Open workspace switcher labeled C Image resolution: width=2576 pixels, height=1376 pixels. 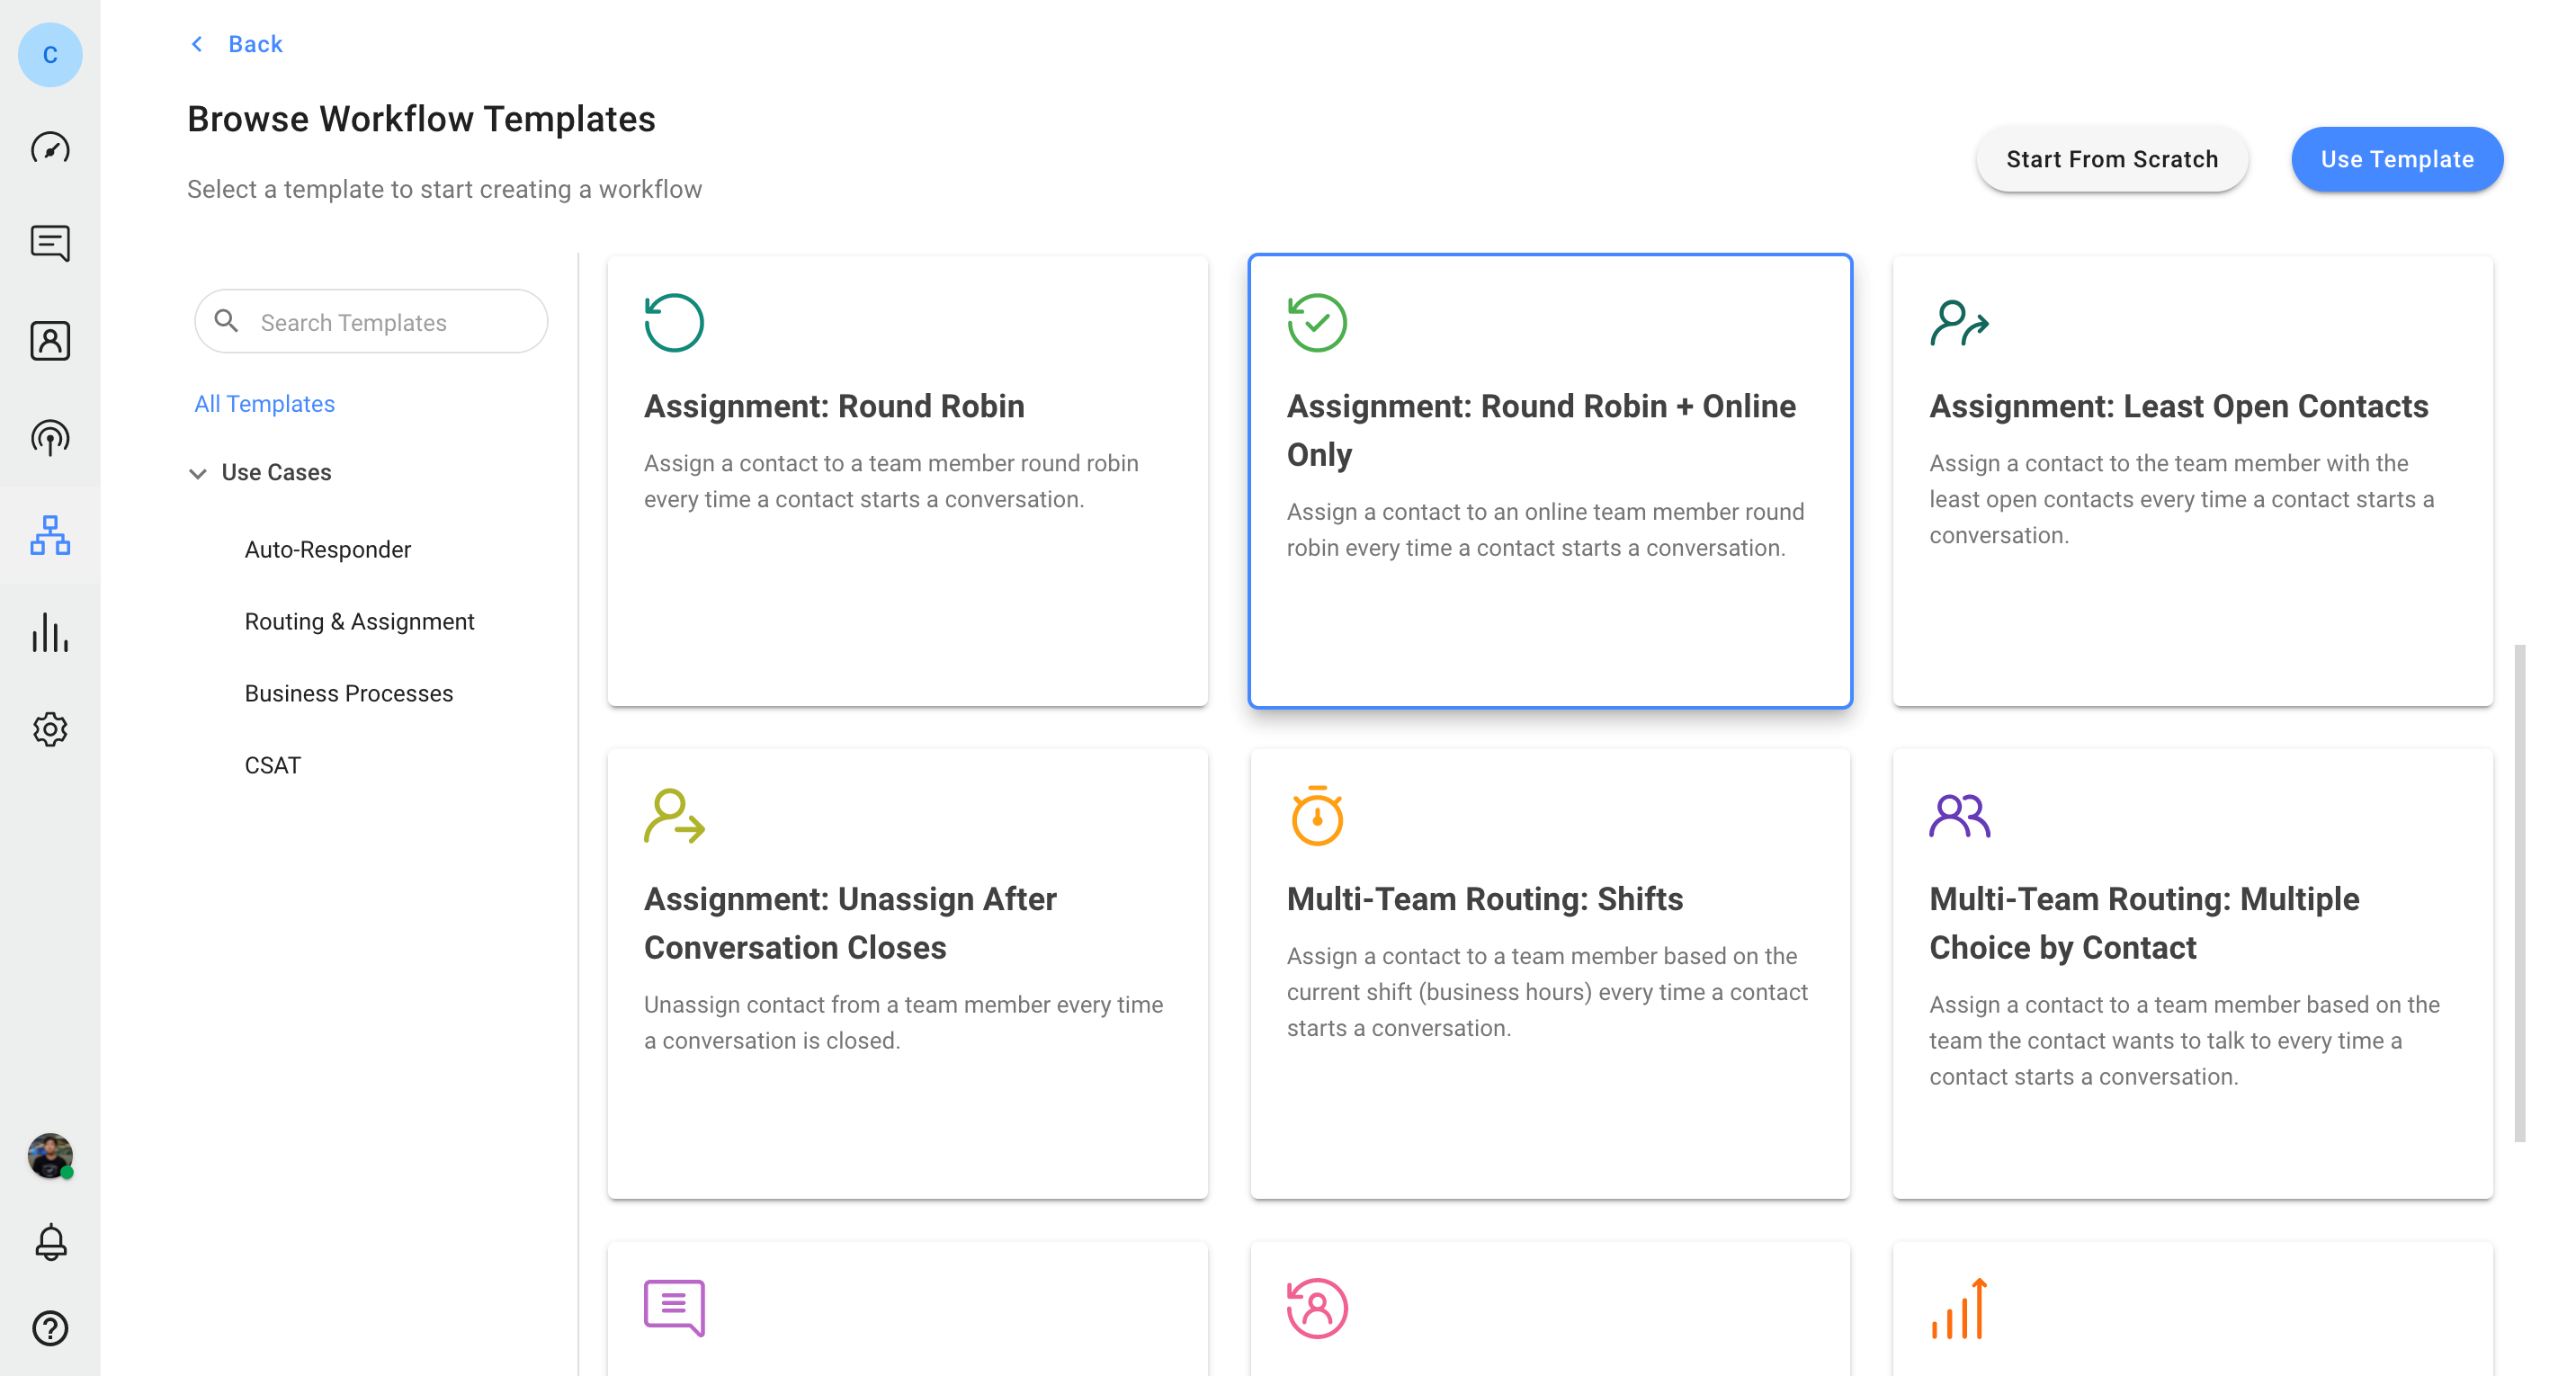click(50, 55)
